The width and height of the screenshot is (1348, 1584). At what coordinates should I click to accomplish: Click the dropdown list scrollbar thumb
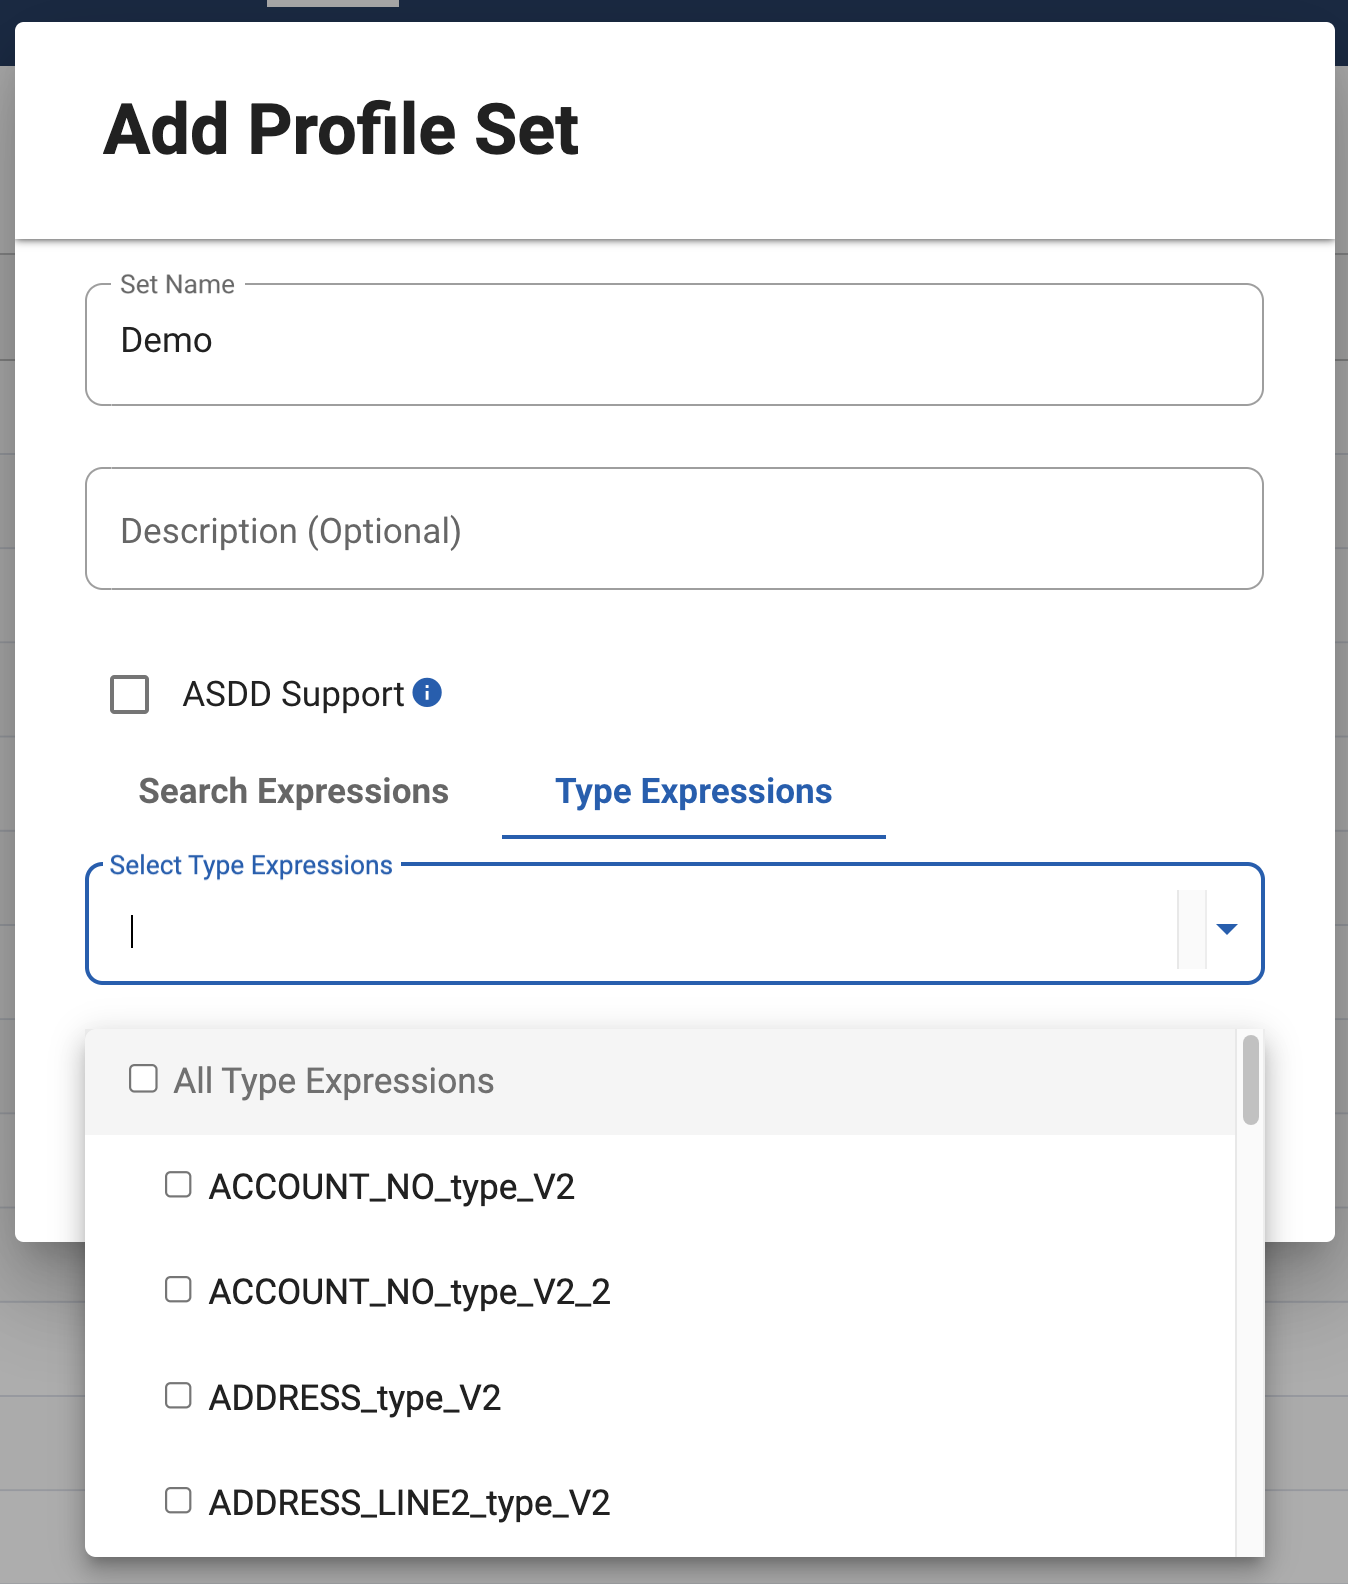pos(1250,1080)
